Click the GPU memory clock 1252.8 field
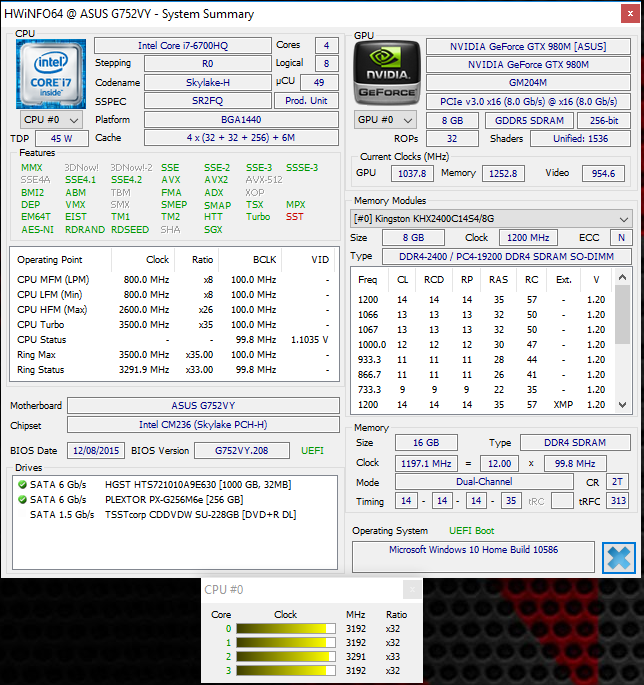The width and height of the screenshot is (644, 685). (x=503, y=173)
